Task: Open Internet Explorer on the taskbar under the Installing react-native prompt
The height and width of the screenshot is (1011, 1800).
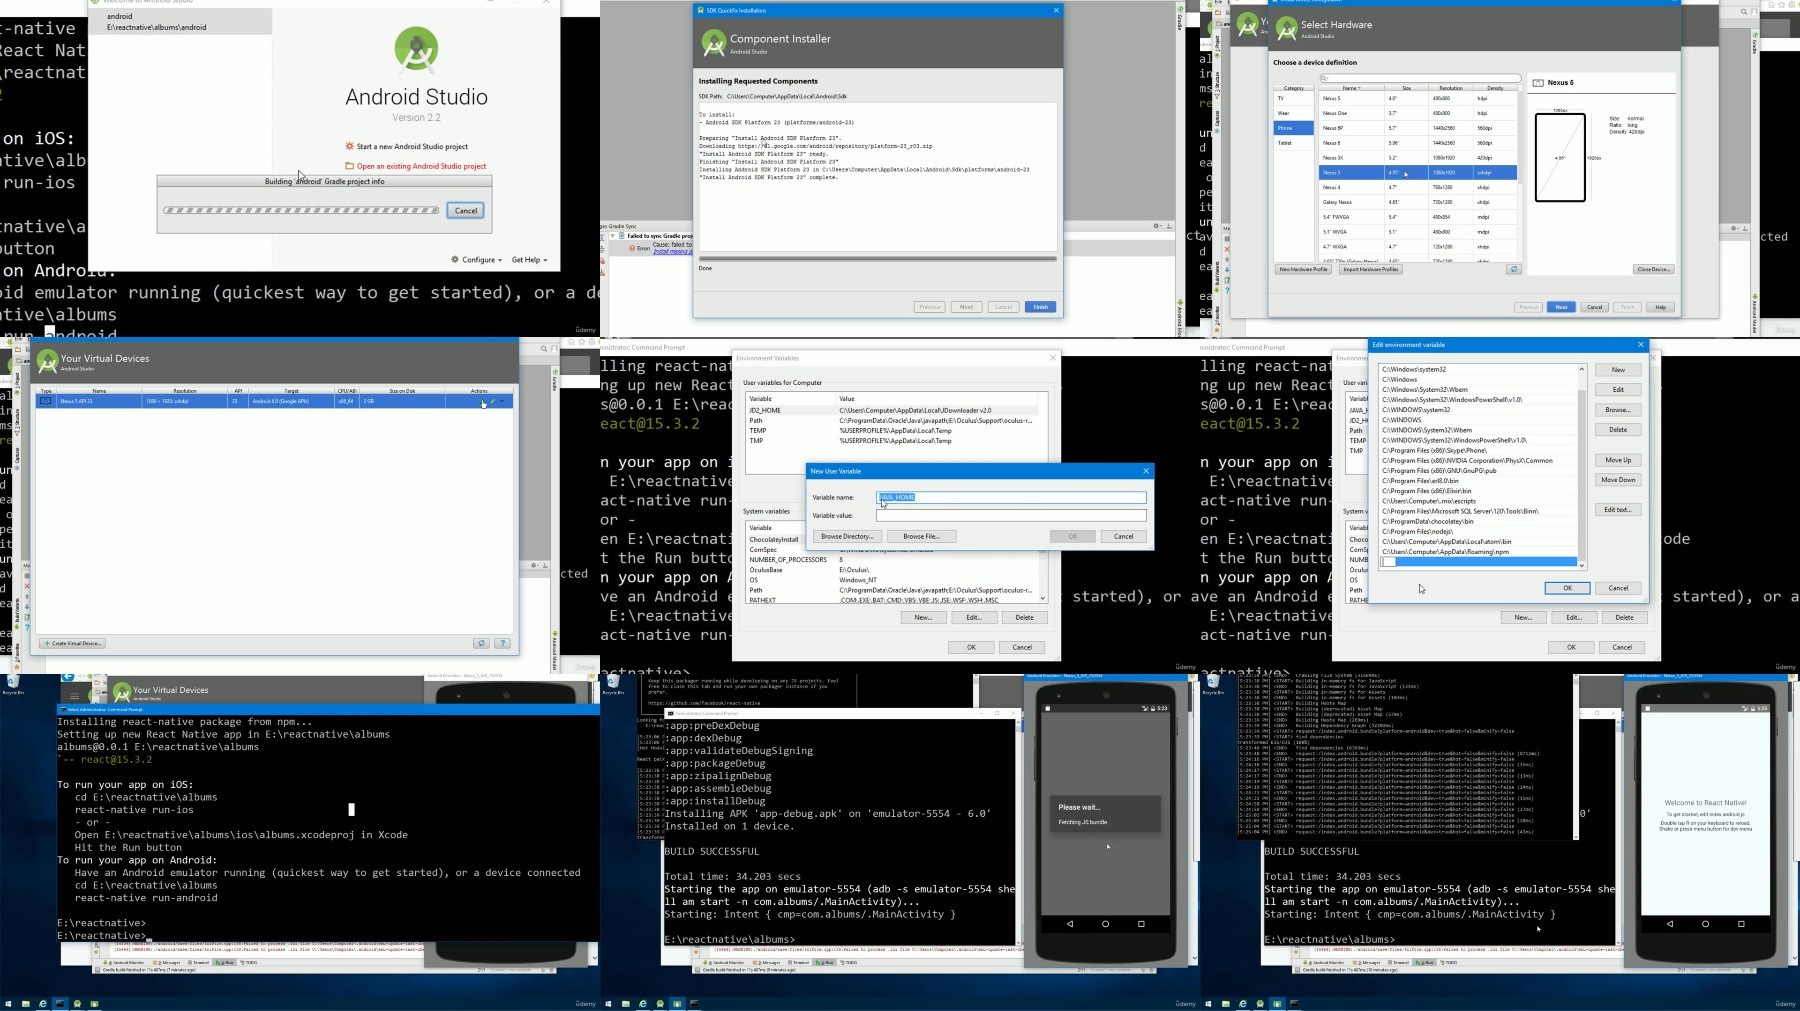Action: coord(43,1003)
